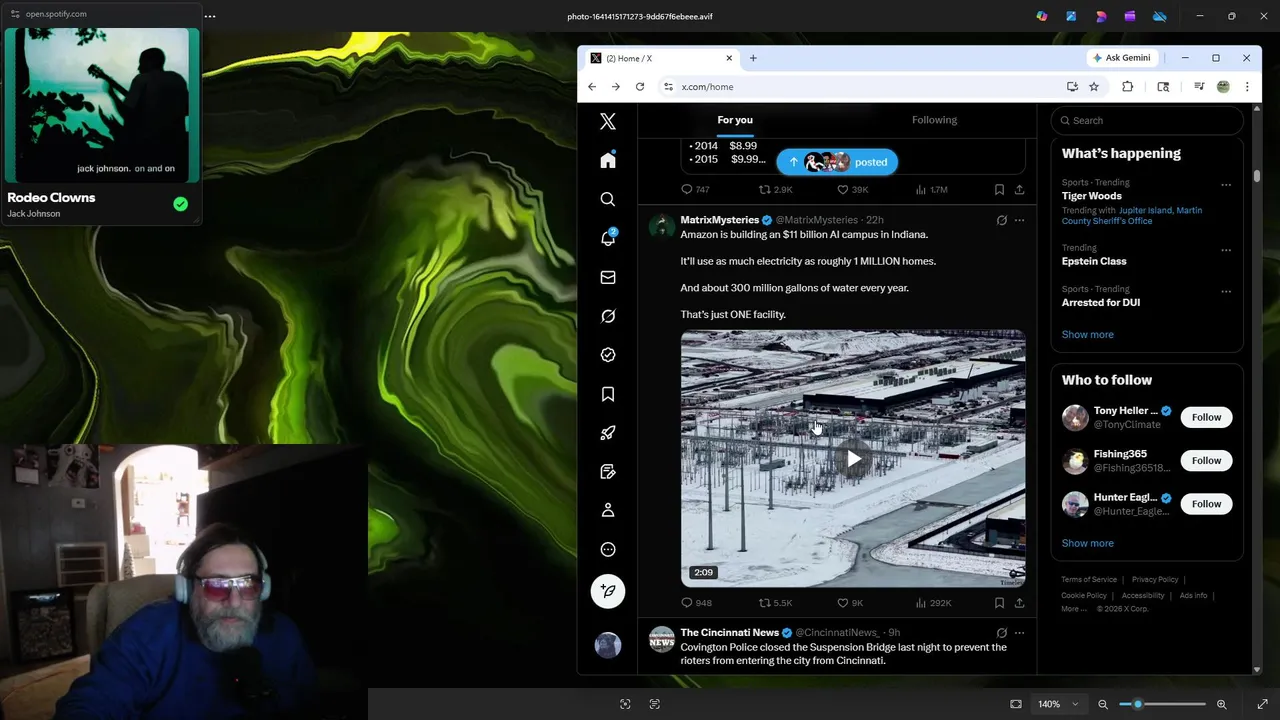Adjust photo viewer zoom slider
Image resolution: width=1280 pixels, height=720 pixels.
(1162, 704)
